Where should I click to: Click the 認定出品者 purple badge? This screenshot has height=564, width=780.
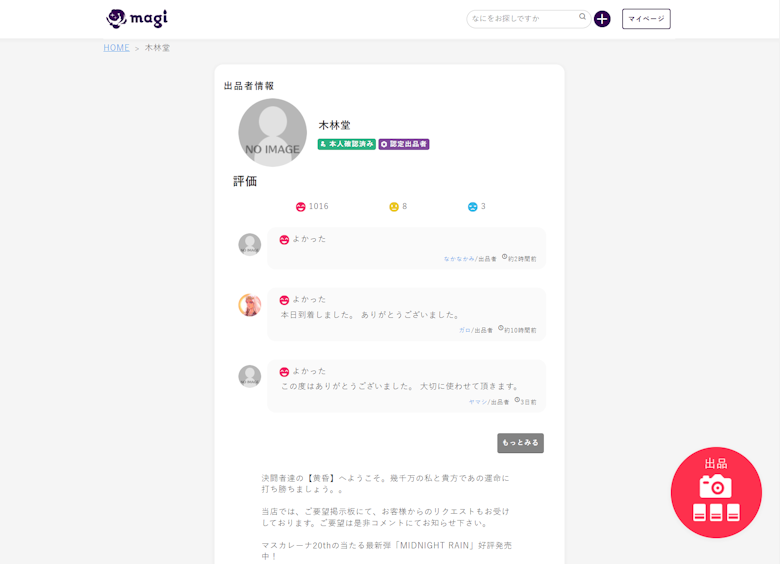coord(404,144)
